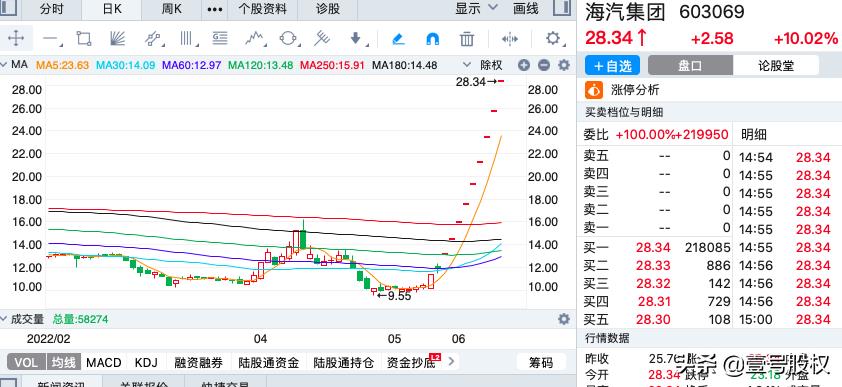Select the MACD indicator
Screen dimensions: 842x387
pos(104,362)
